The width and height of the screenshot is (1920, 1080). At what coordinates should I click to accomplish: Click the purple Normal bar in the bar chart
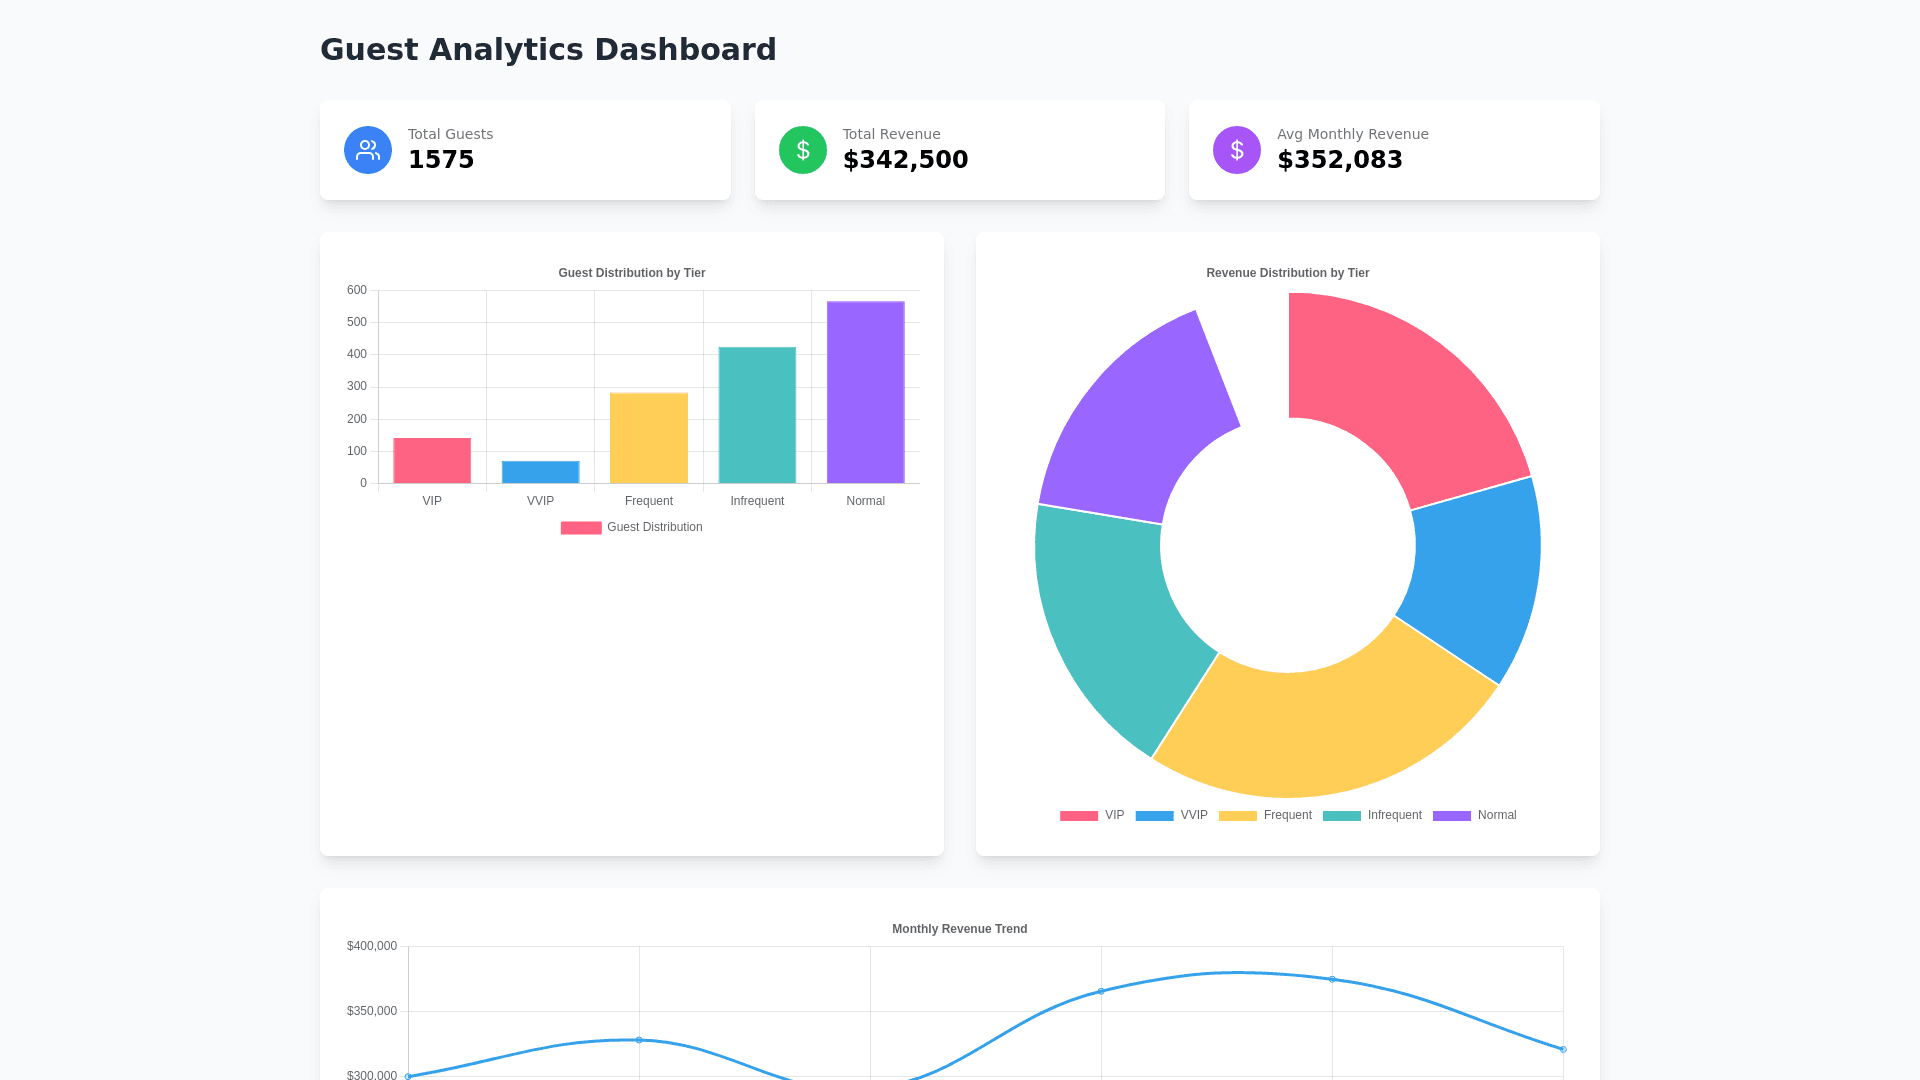[x=865, y=392]
